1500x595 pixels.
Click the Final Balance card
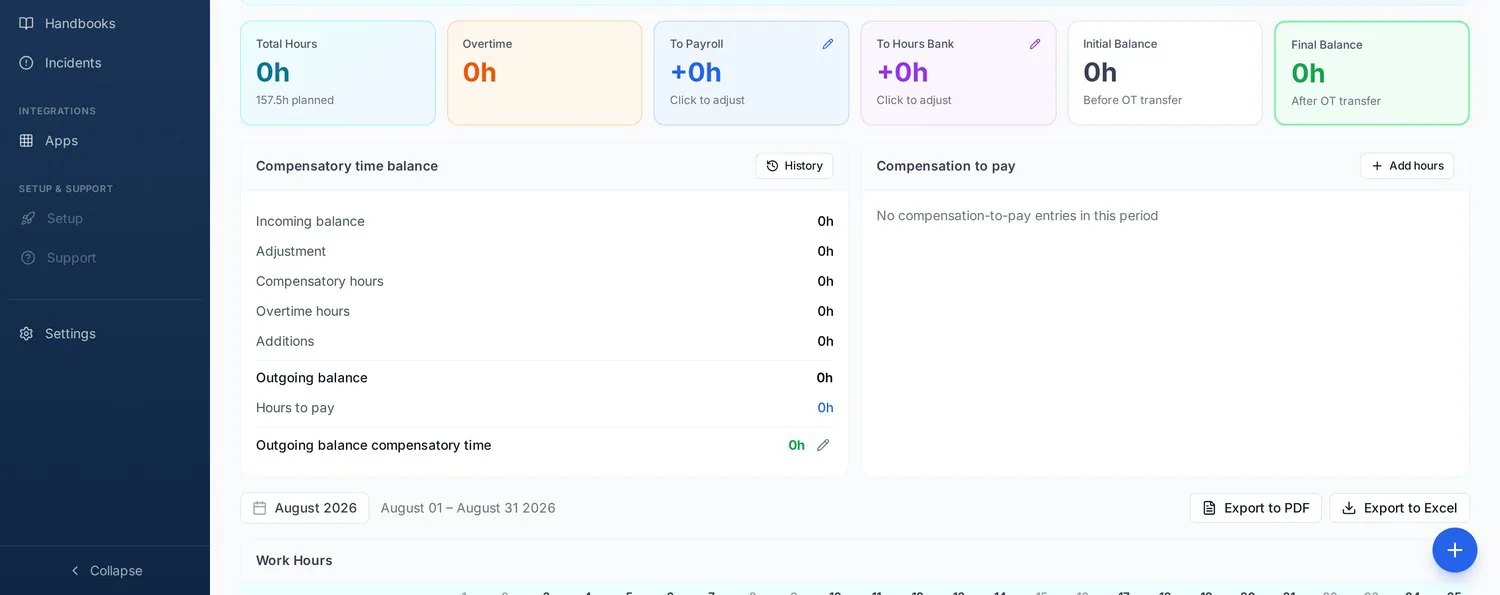coord(1372,73)
